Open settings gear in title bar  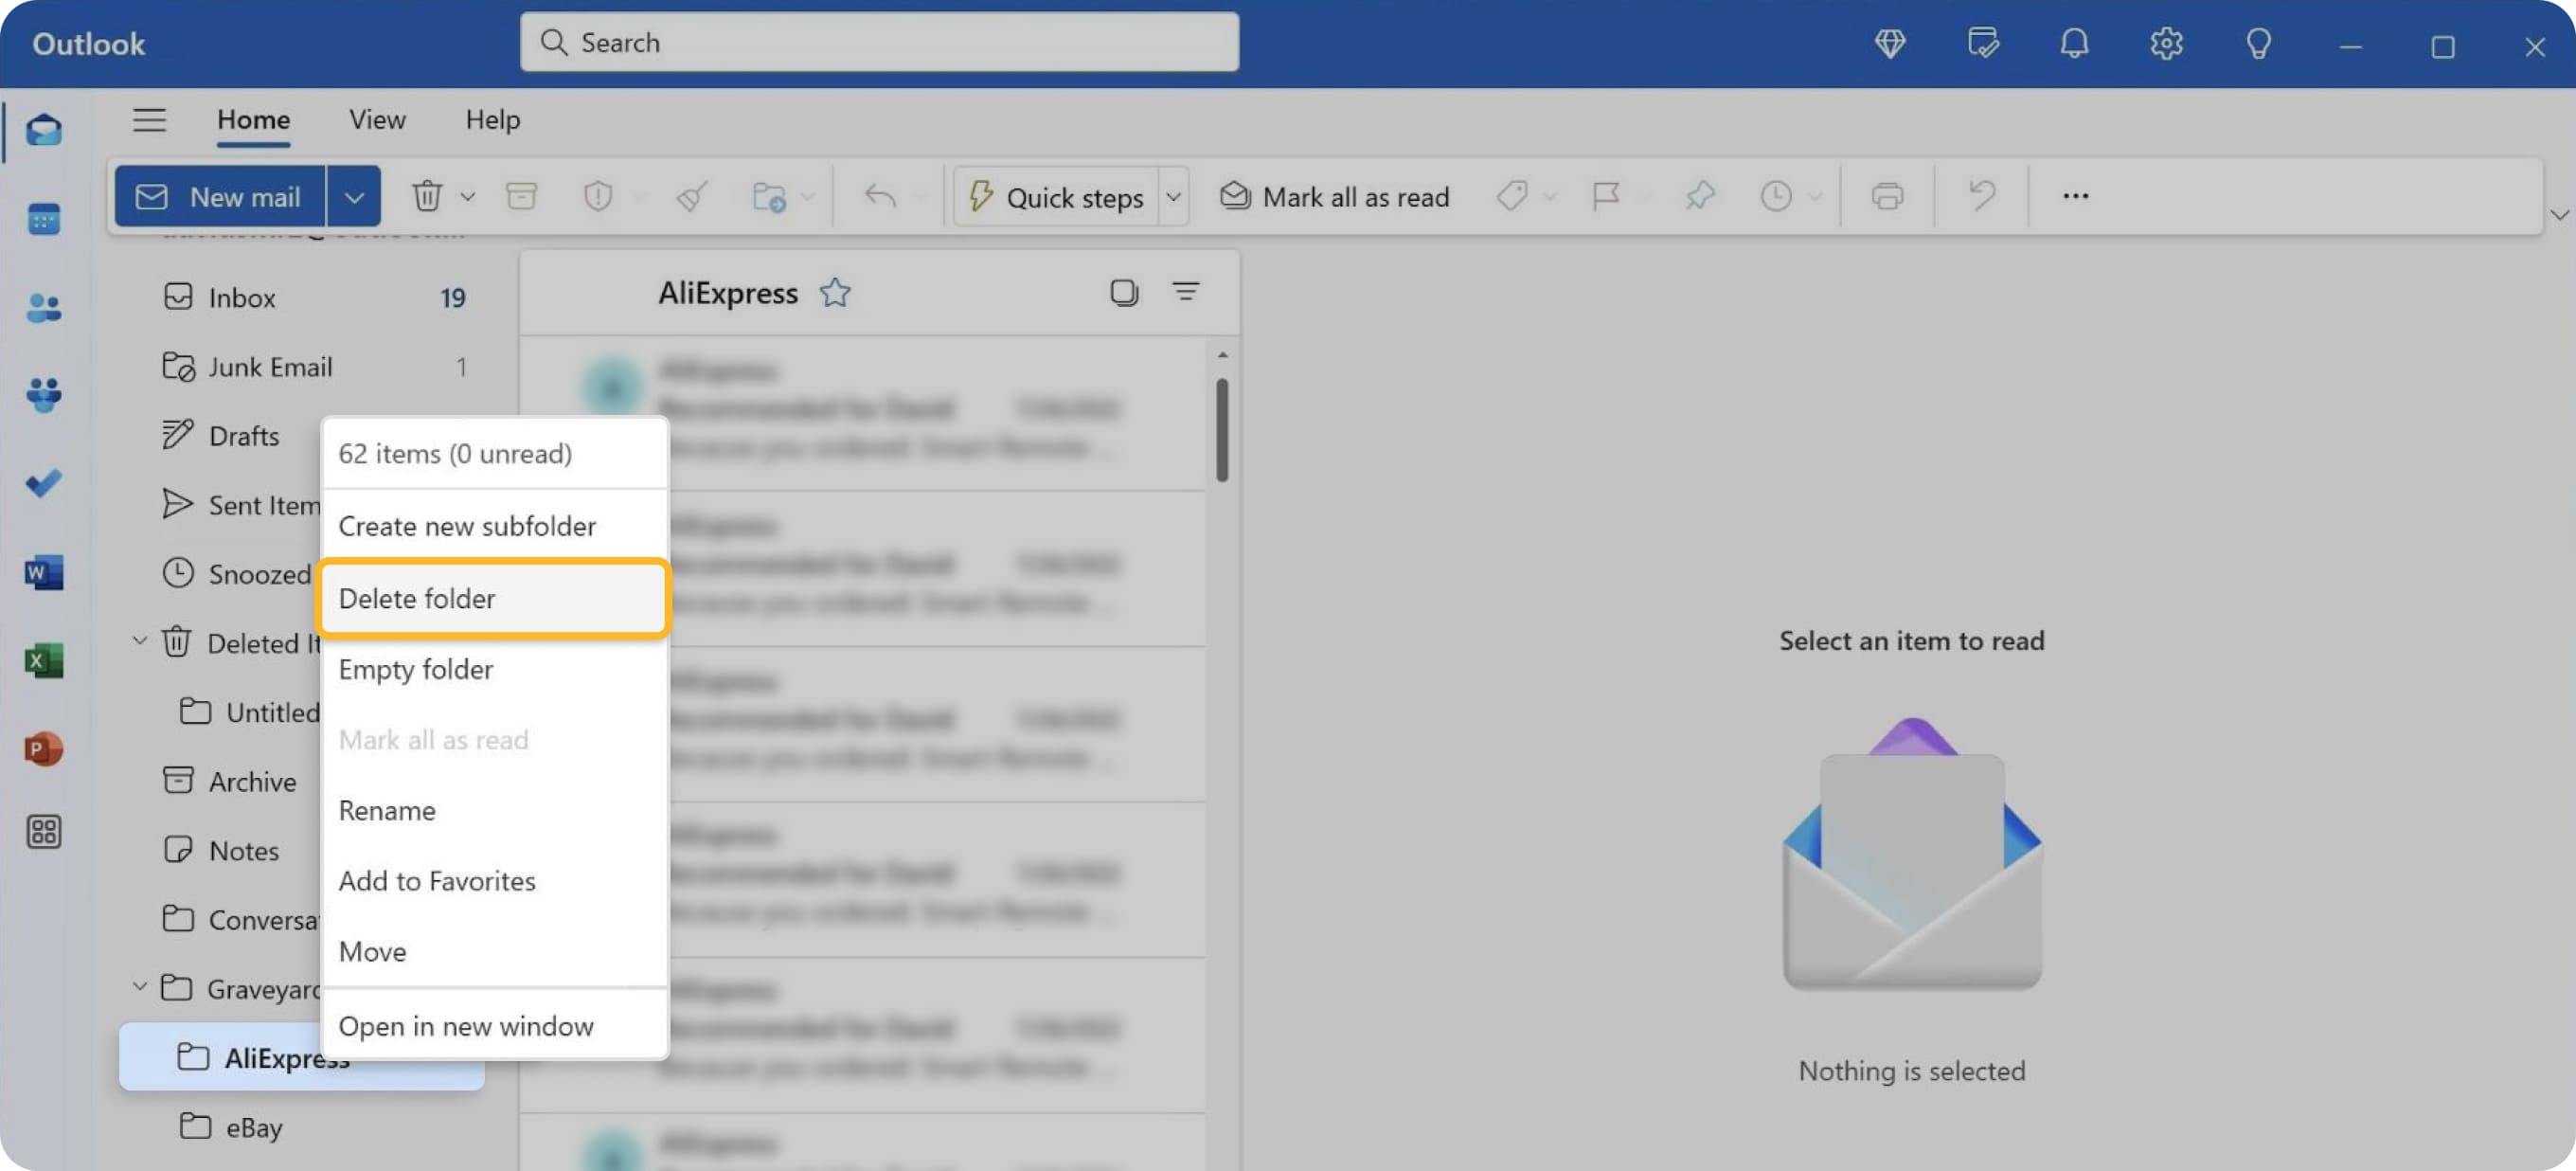2166,43
